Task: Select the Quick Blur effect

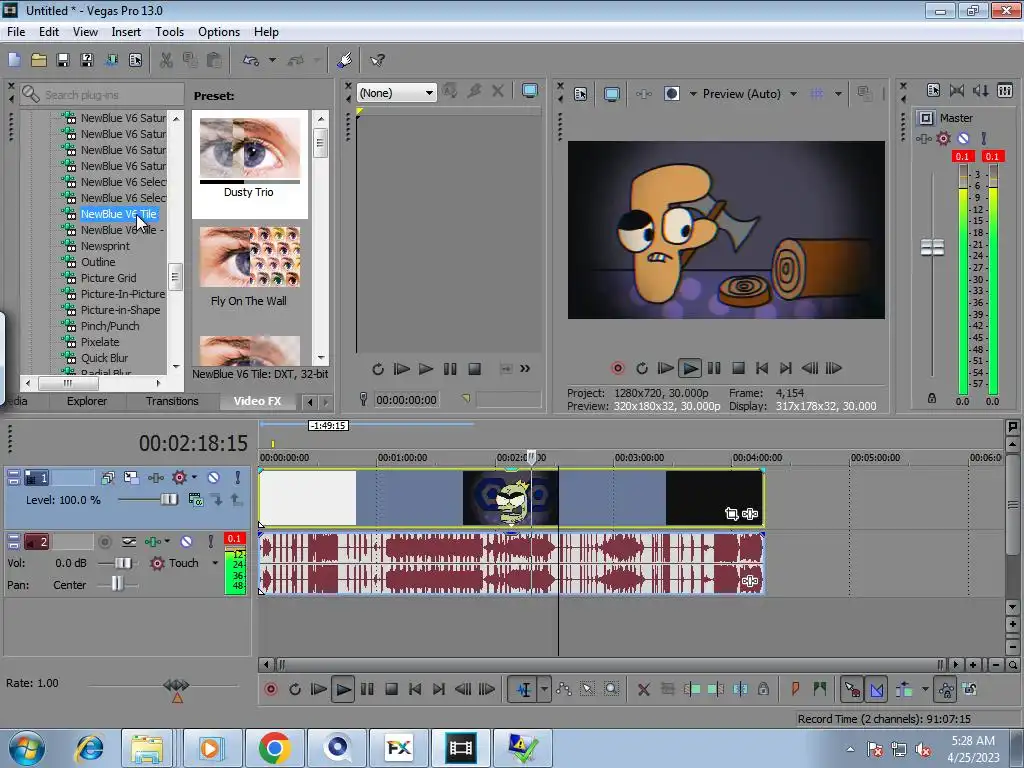Action: [104, 358]
